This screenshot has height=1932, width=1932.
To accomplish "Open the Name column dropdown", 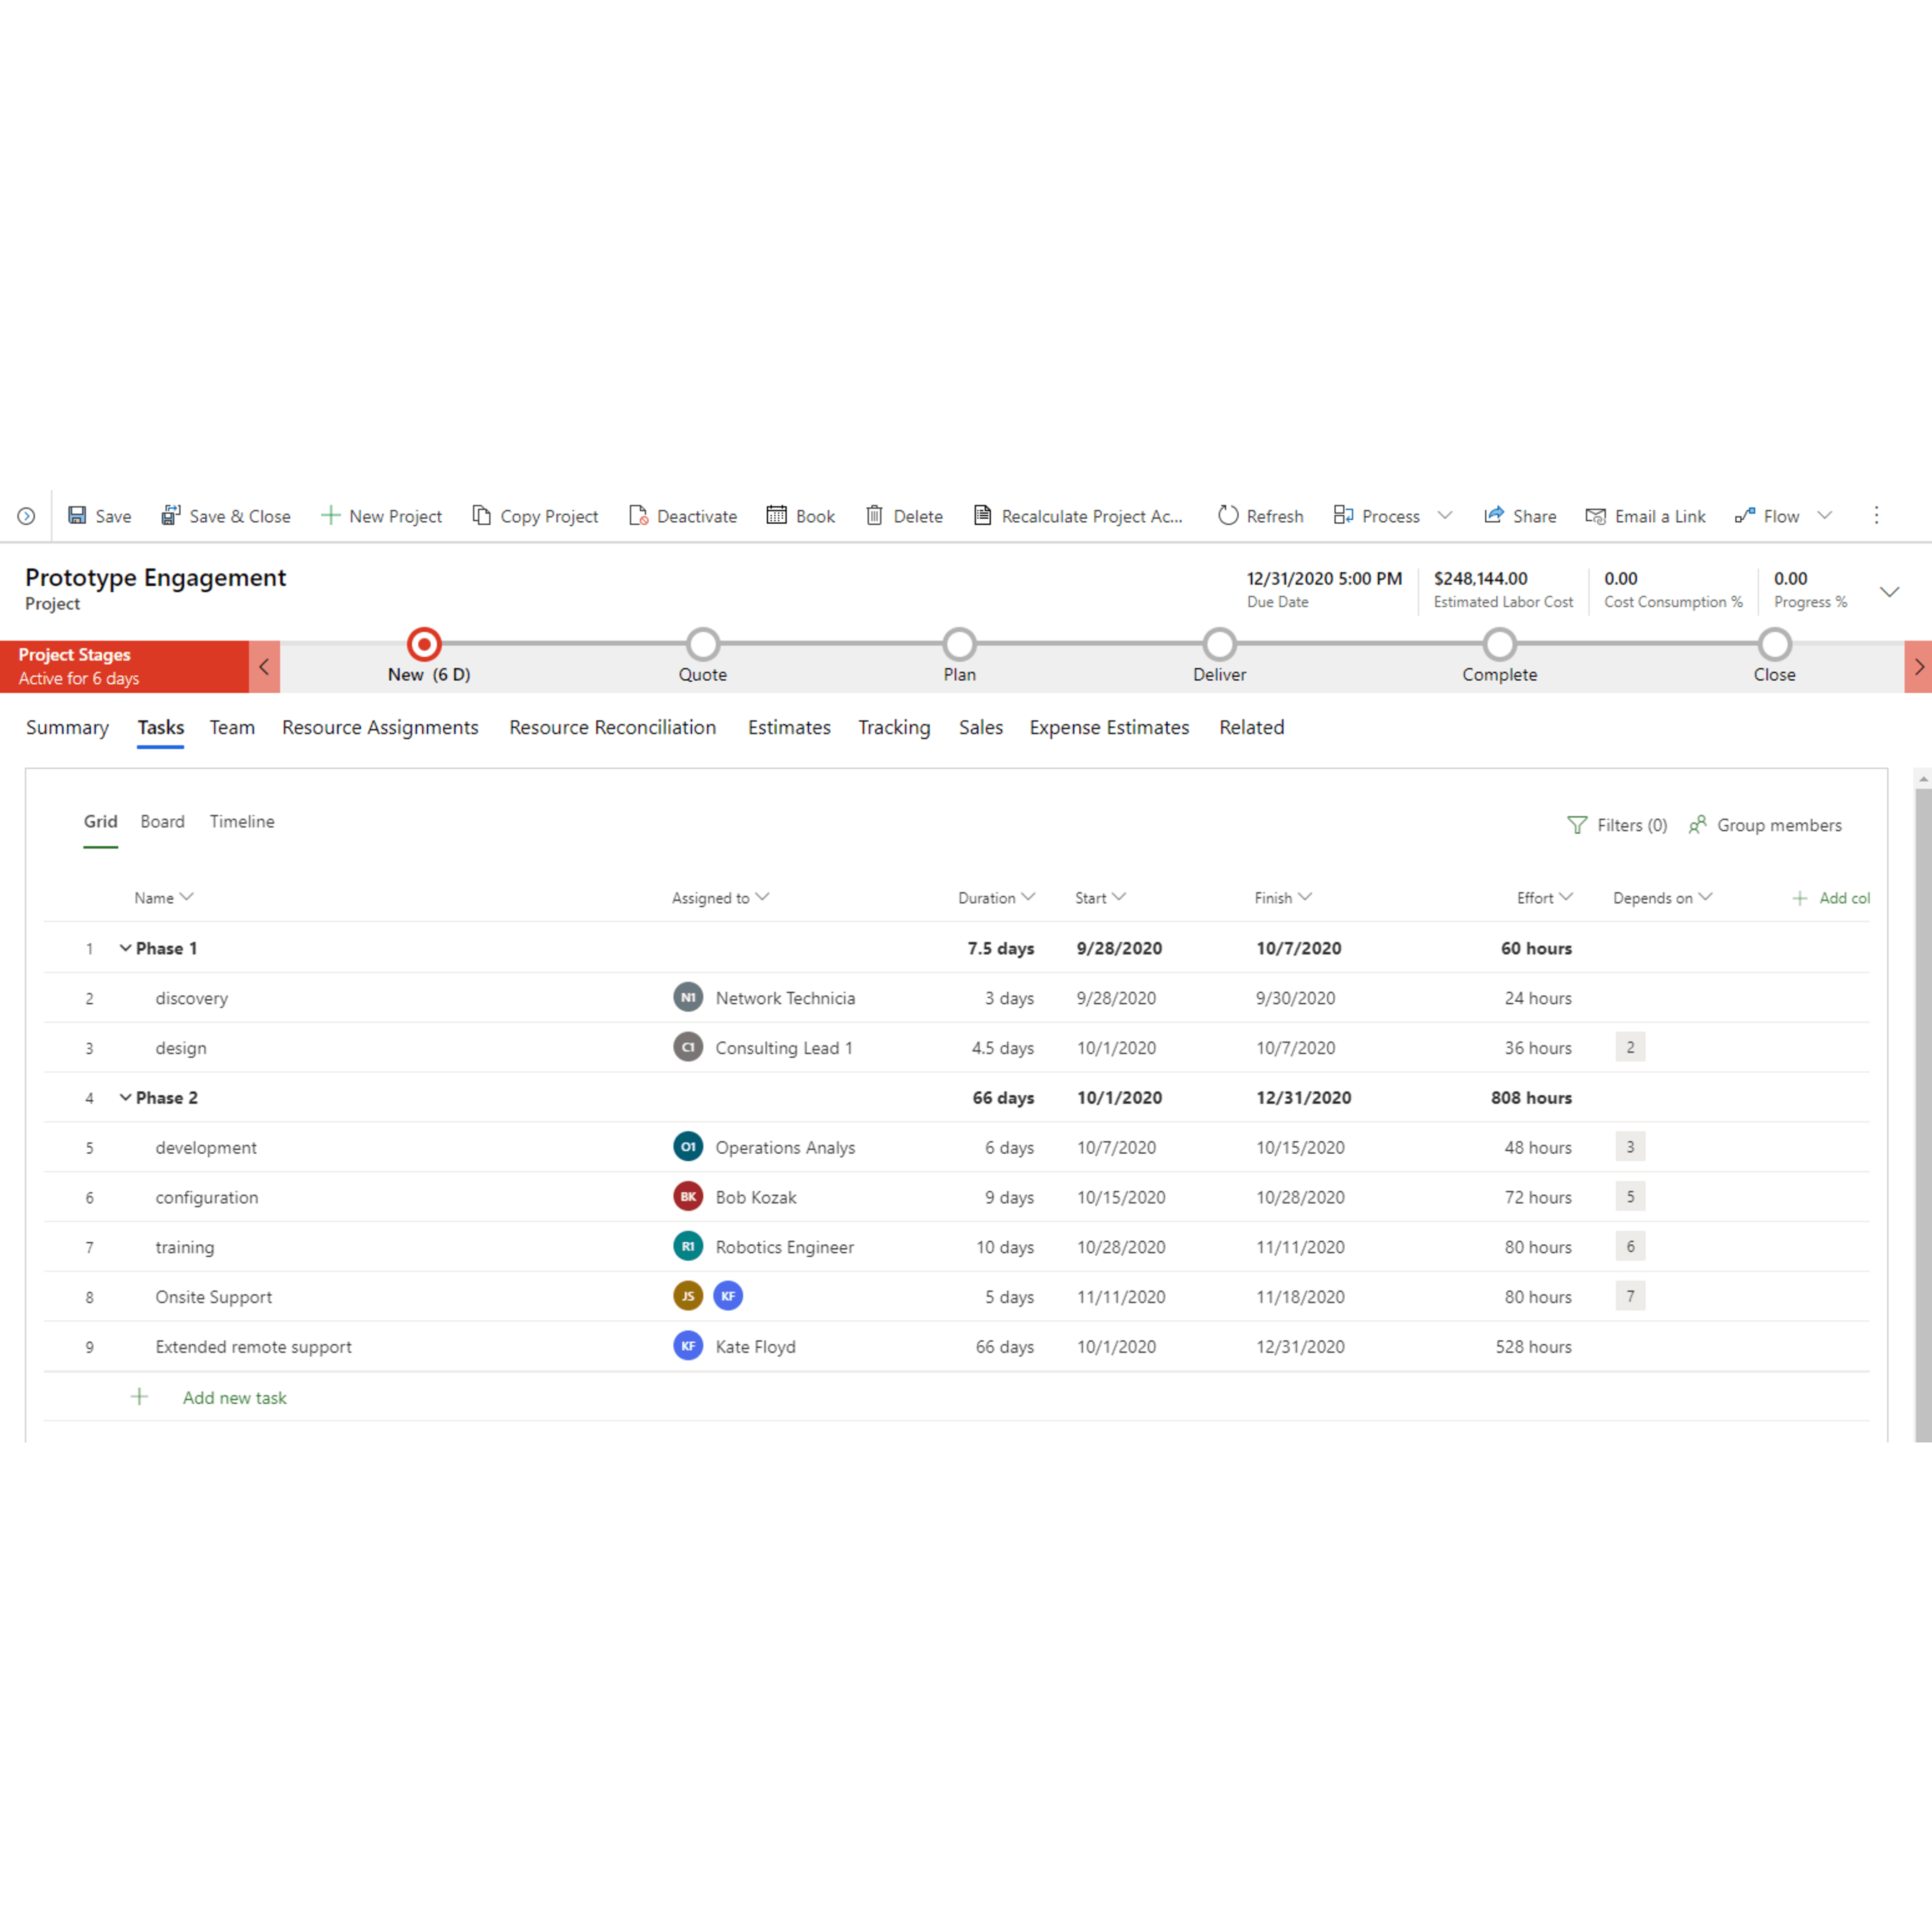I will pos(186,897).
